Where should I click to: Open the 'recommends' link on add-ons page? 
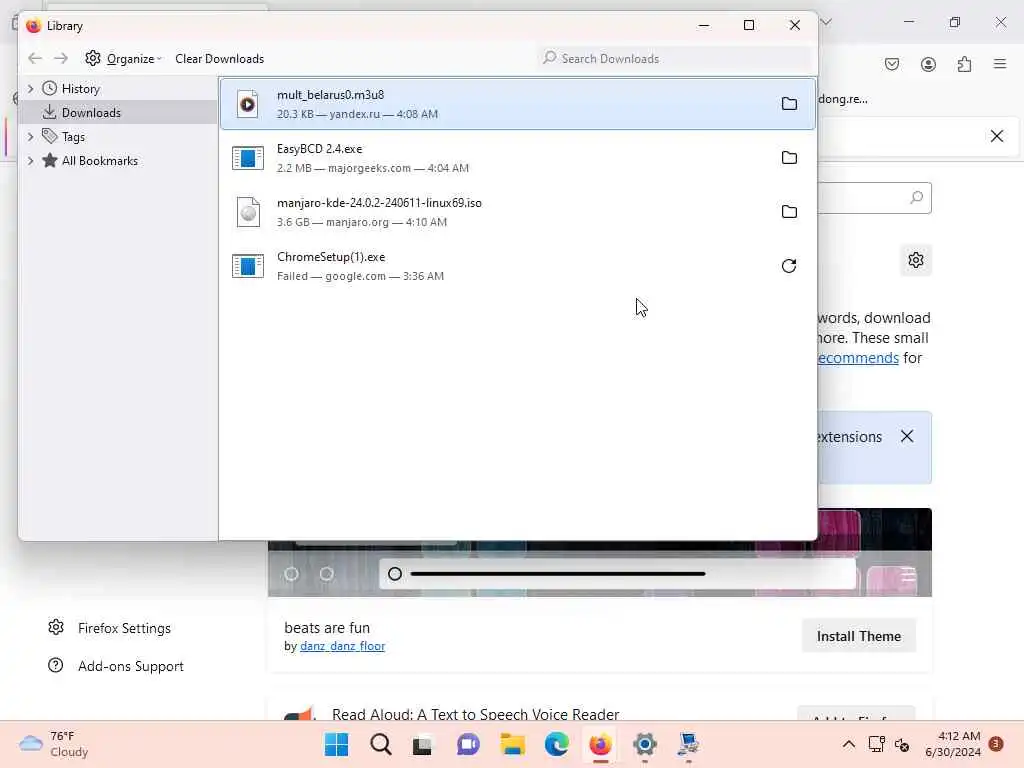click(858, 358)
